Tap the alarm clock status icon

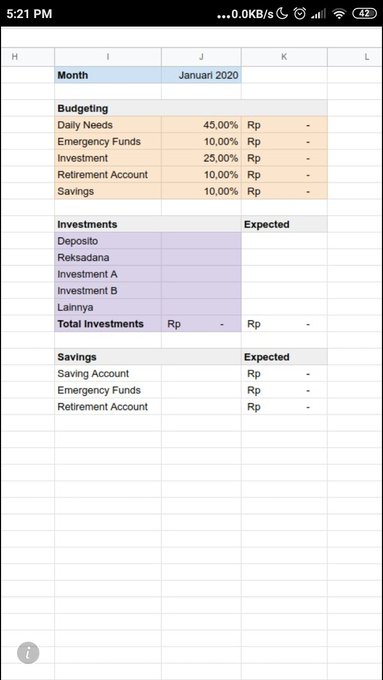pos(299,14)
